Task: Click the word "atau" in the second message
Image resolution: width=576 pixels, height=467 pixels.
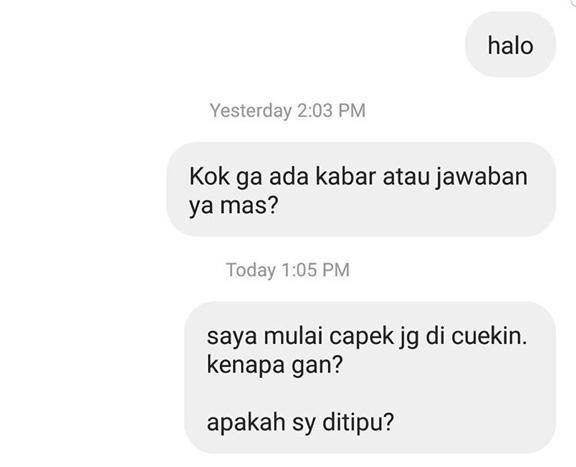Action: coord(406,177)
